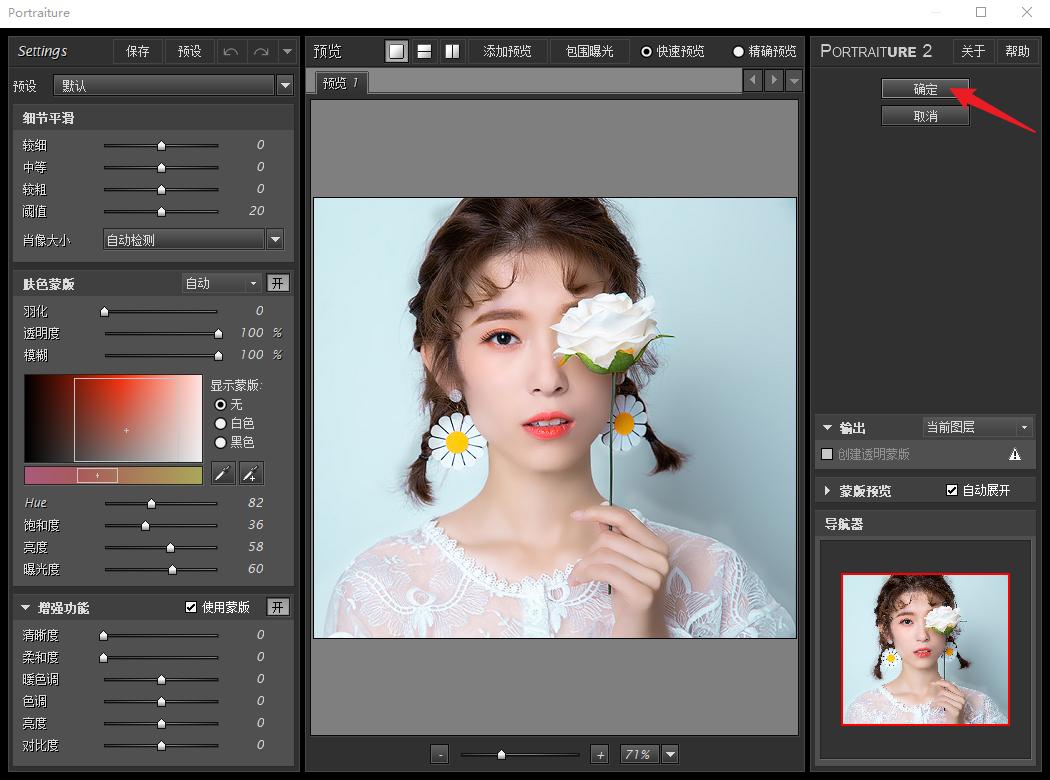1050x780 pixels.
Task: Pick skin color with eyedropper tool
Action: click(x=223, y=474)
